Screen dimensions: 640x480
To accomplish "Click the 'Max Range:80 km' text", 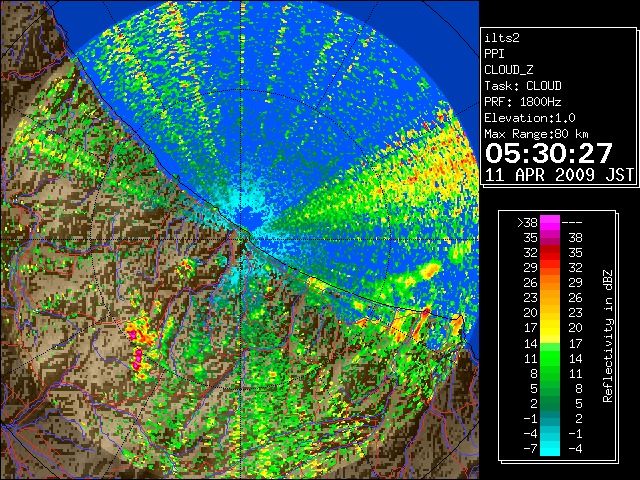I will 536,134.
